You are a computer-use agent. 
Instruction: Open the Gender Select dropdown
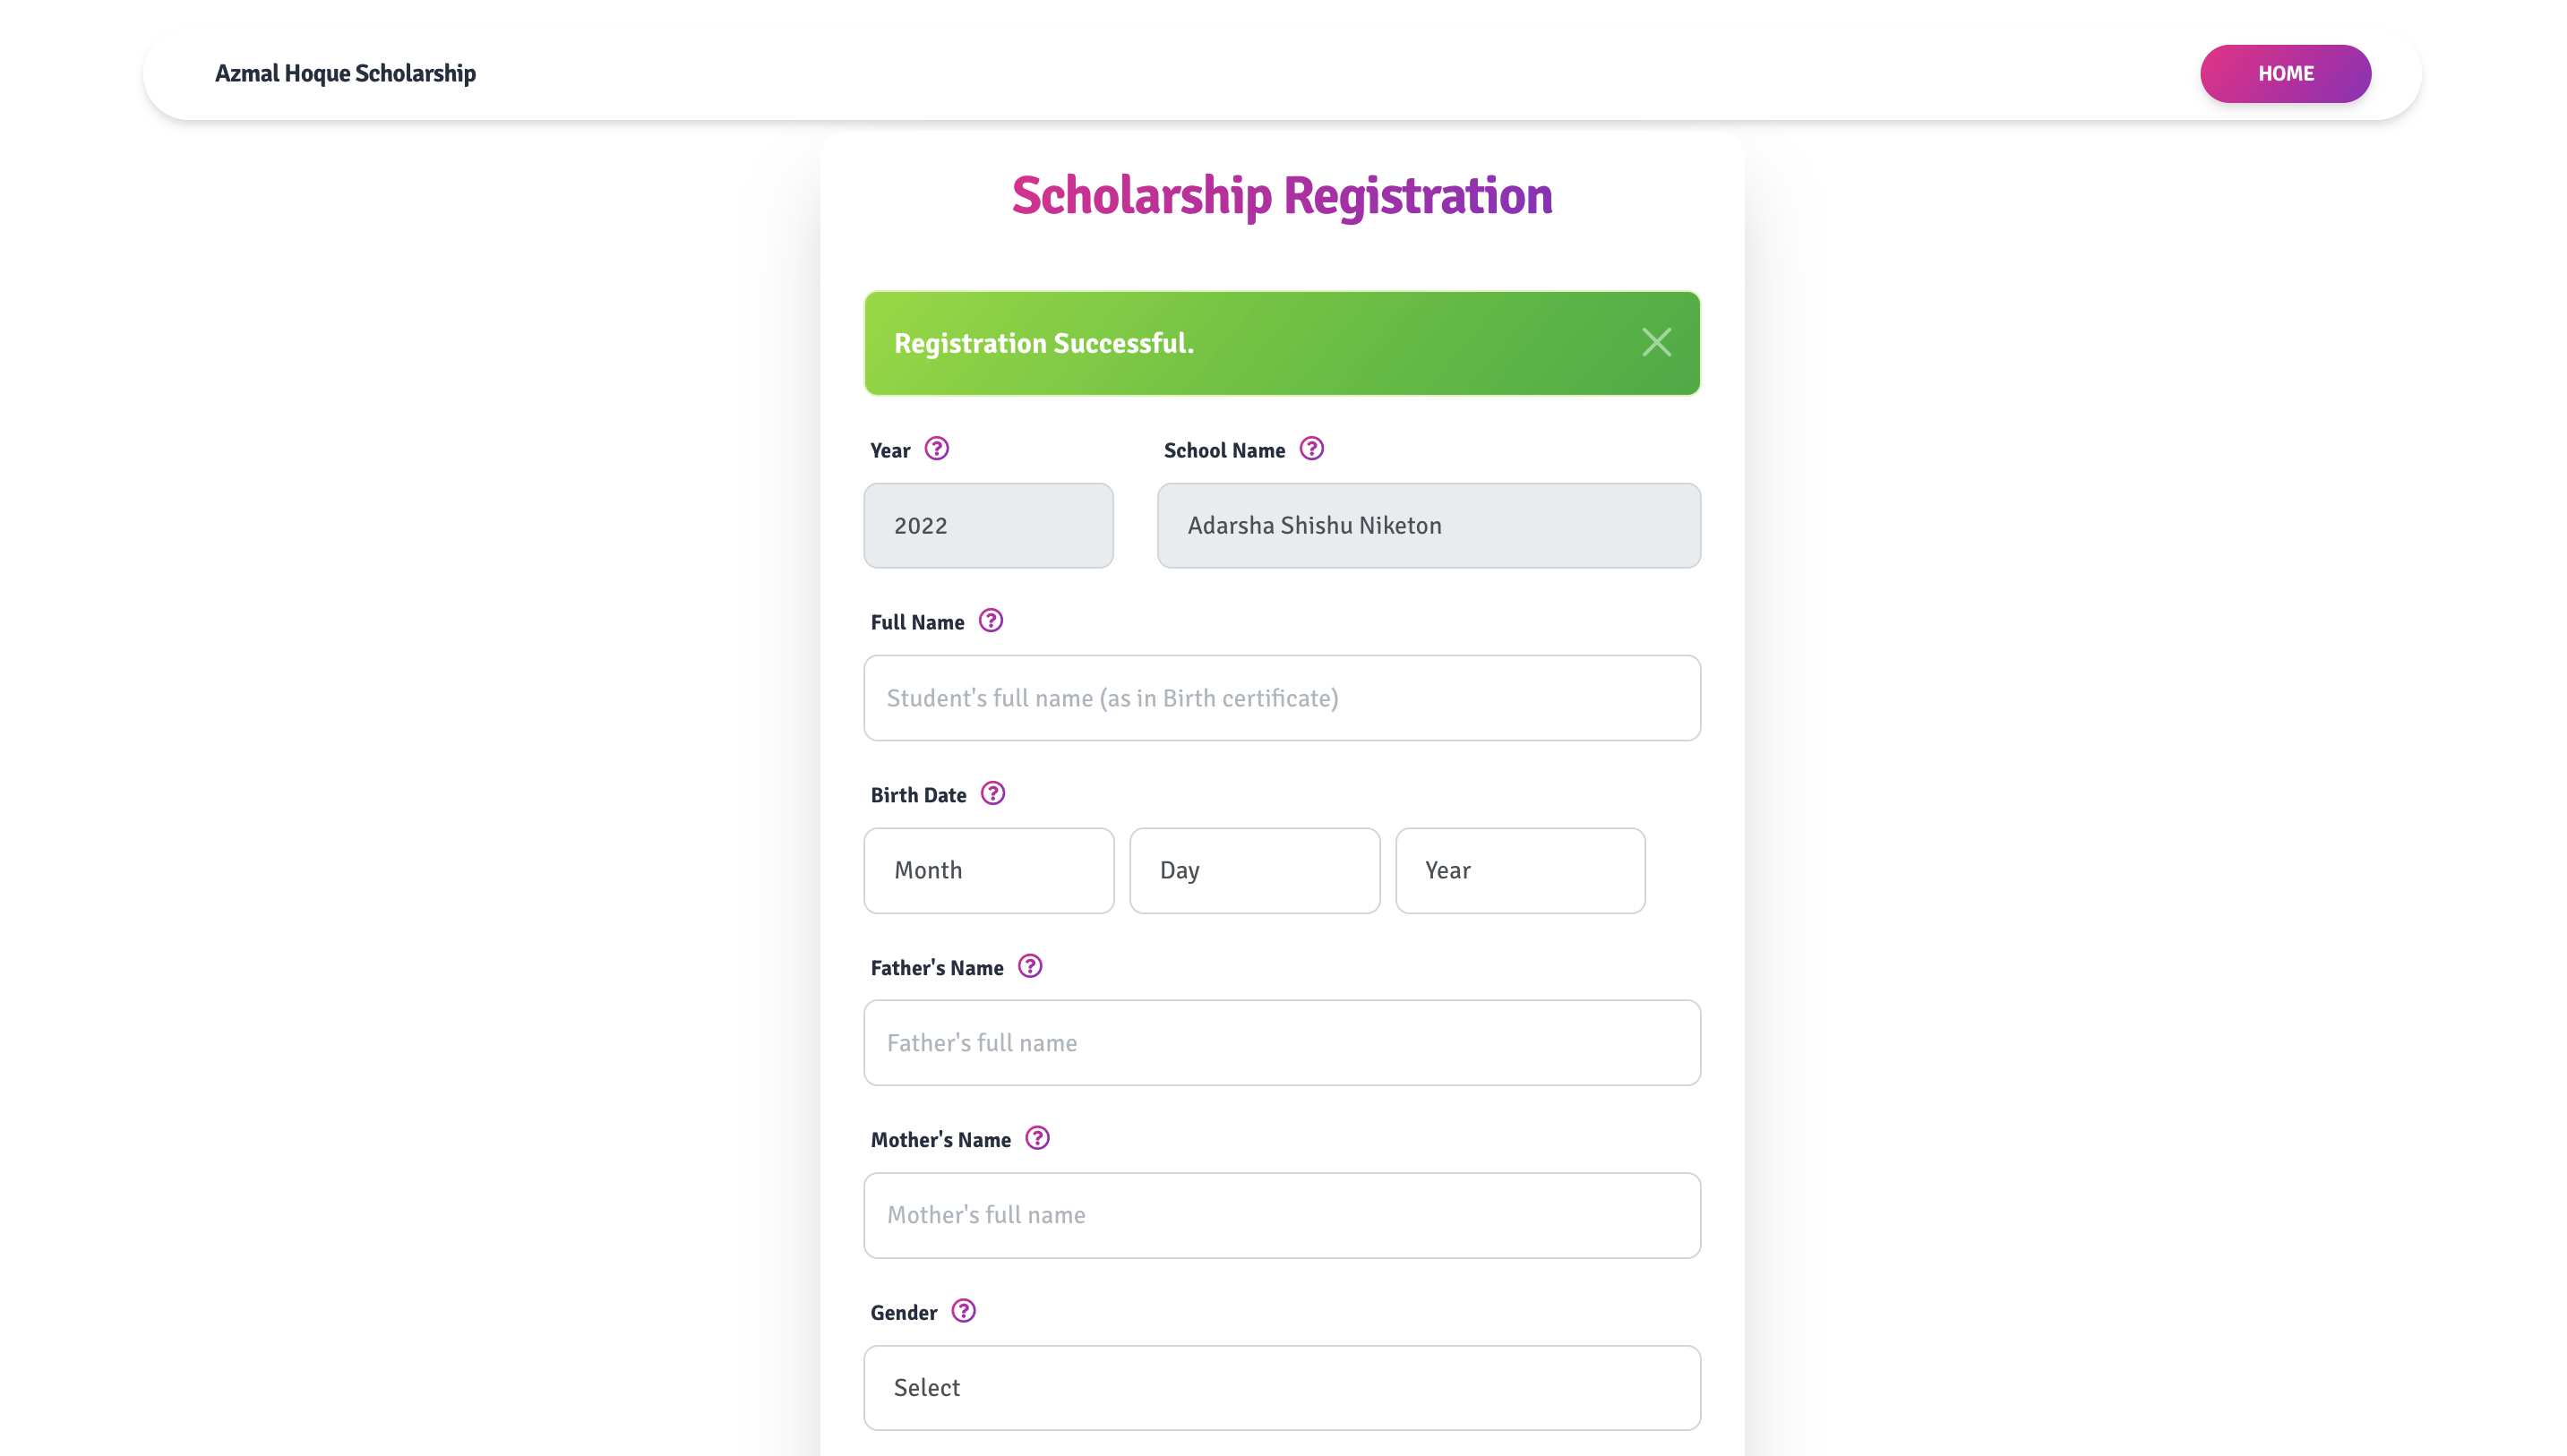point(1281,1387)
